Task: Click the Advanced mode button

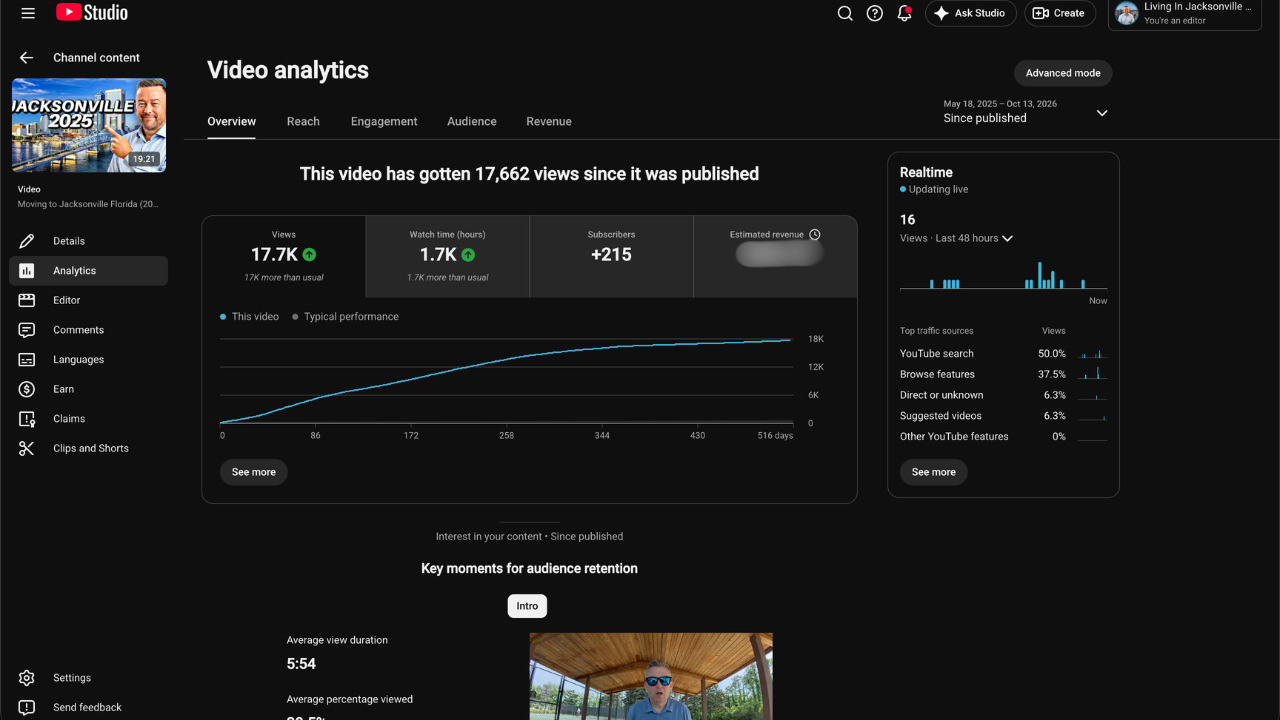Action: pyautogui.click(x=1063, y=73)
